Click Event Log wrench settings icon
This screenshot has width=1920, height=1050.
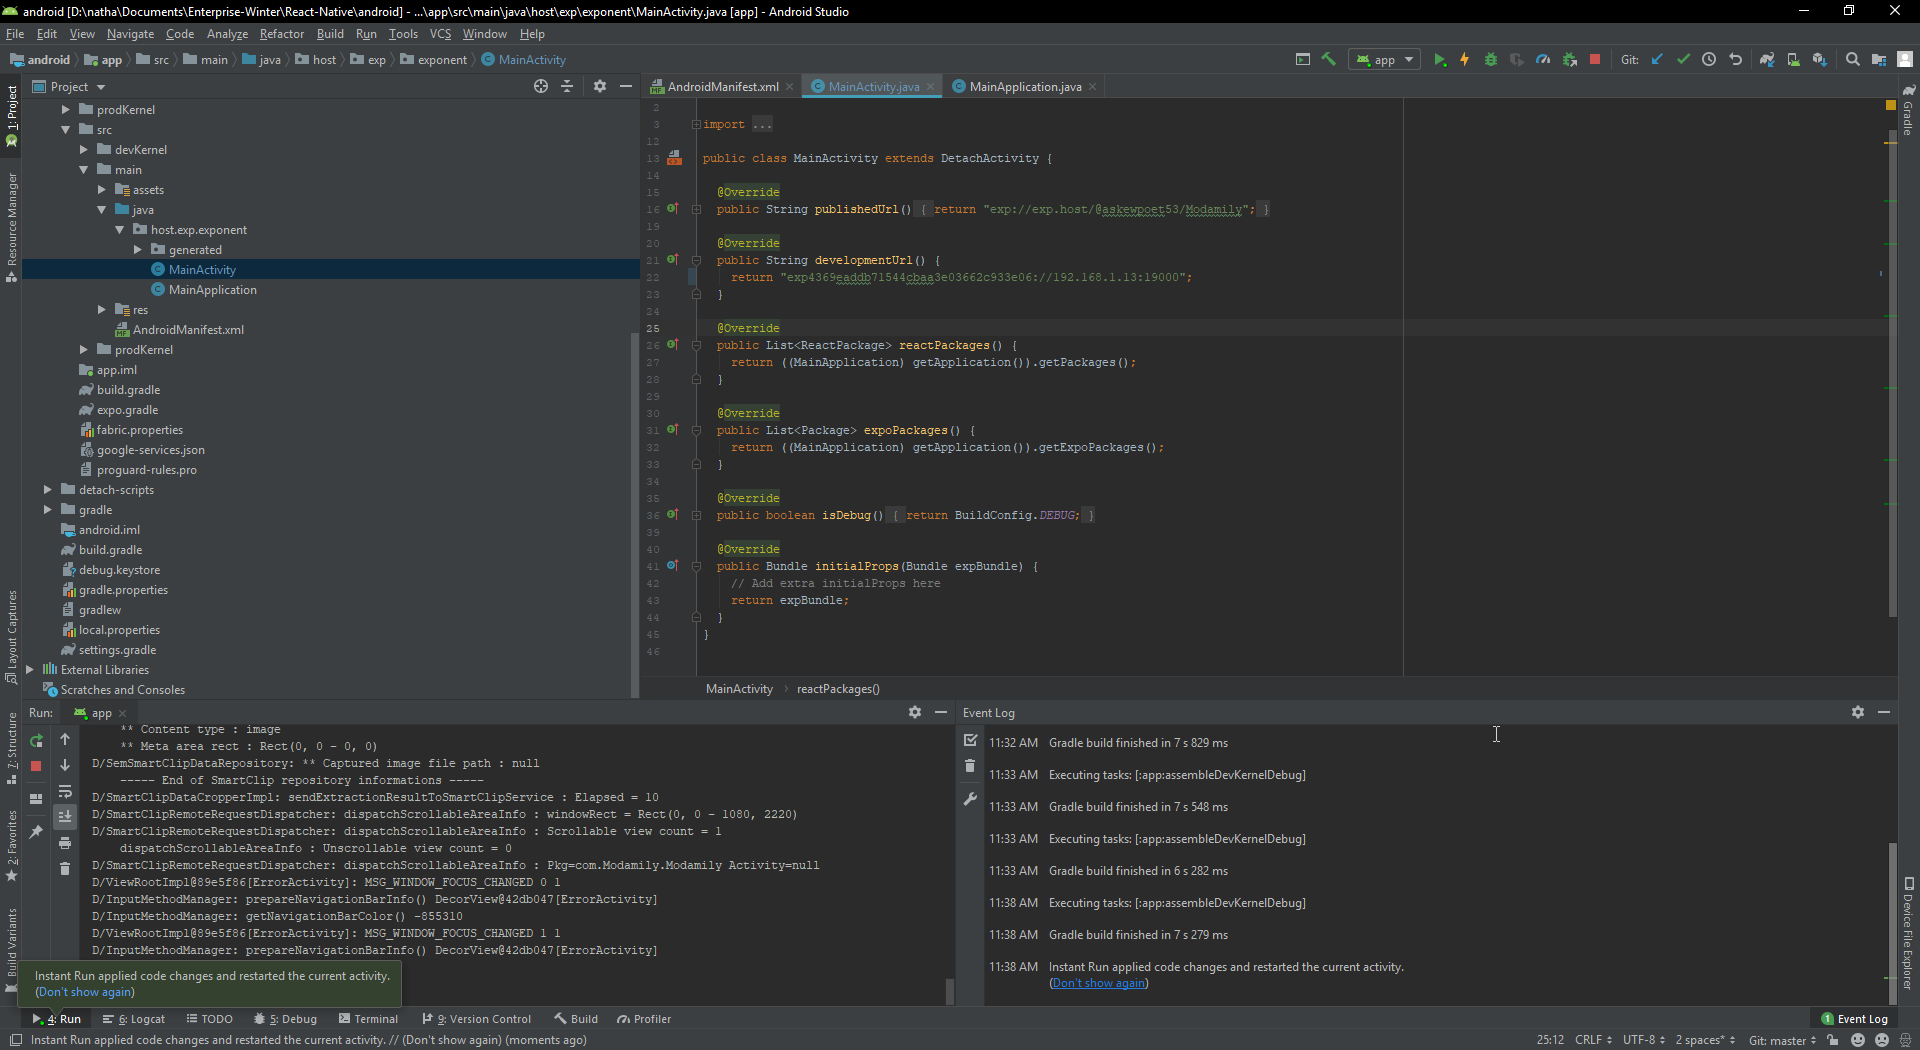[970, 799]
